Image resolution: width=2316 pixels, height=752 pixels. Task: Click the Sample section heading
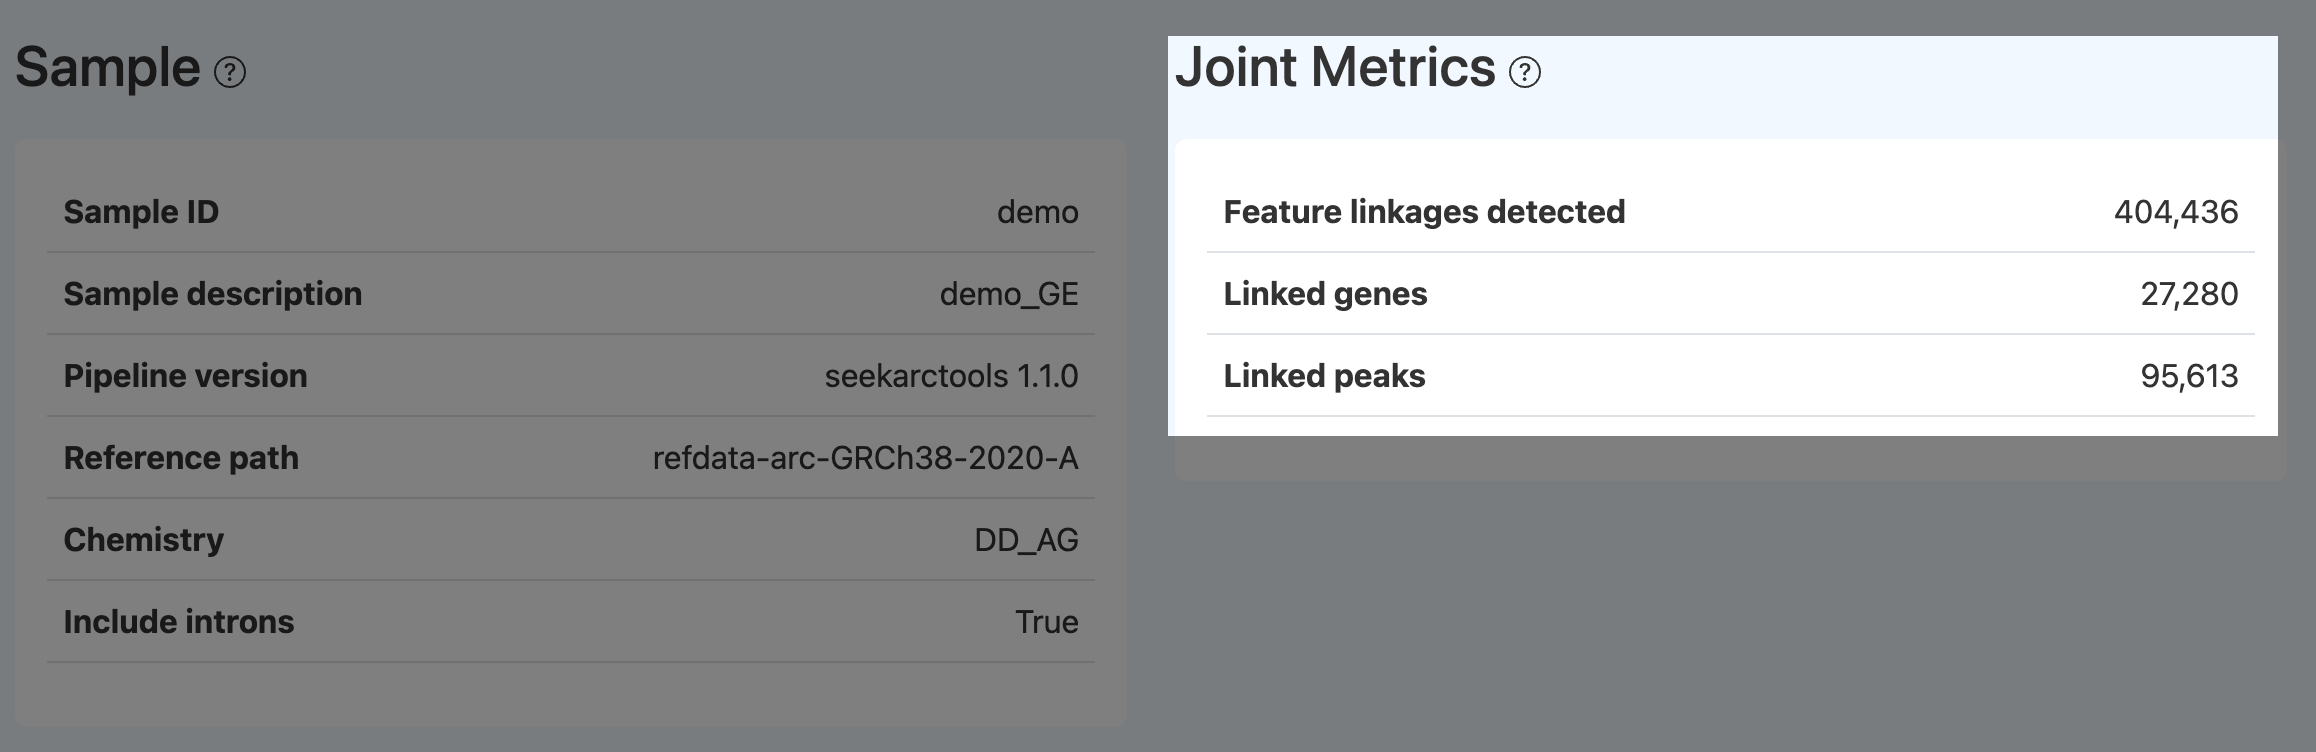(108, 68)
